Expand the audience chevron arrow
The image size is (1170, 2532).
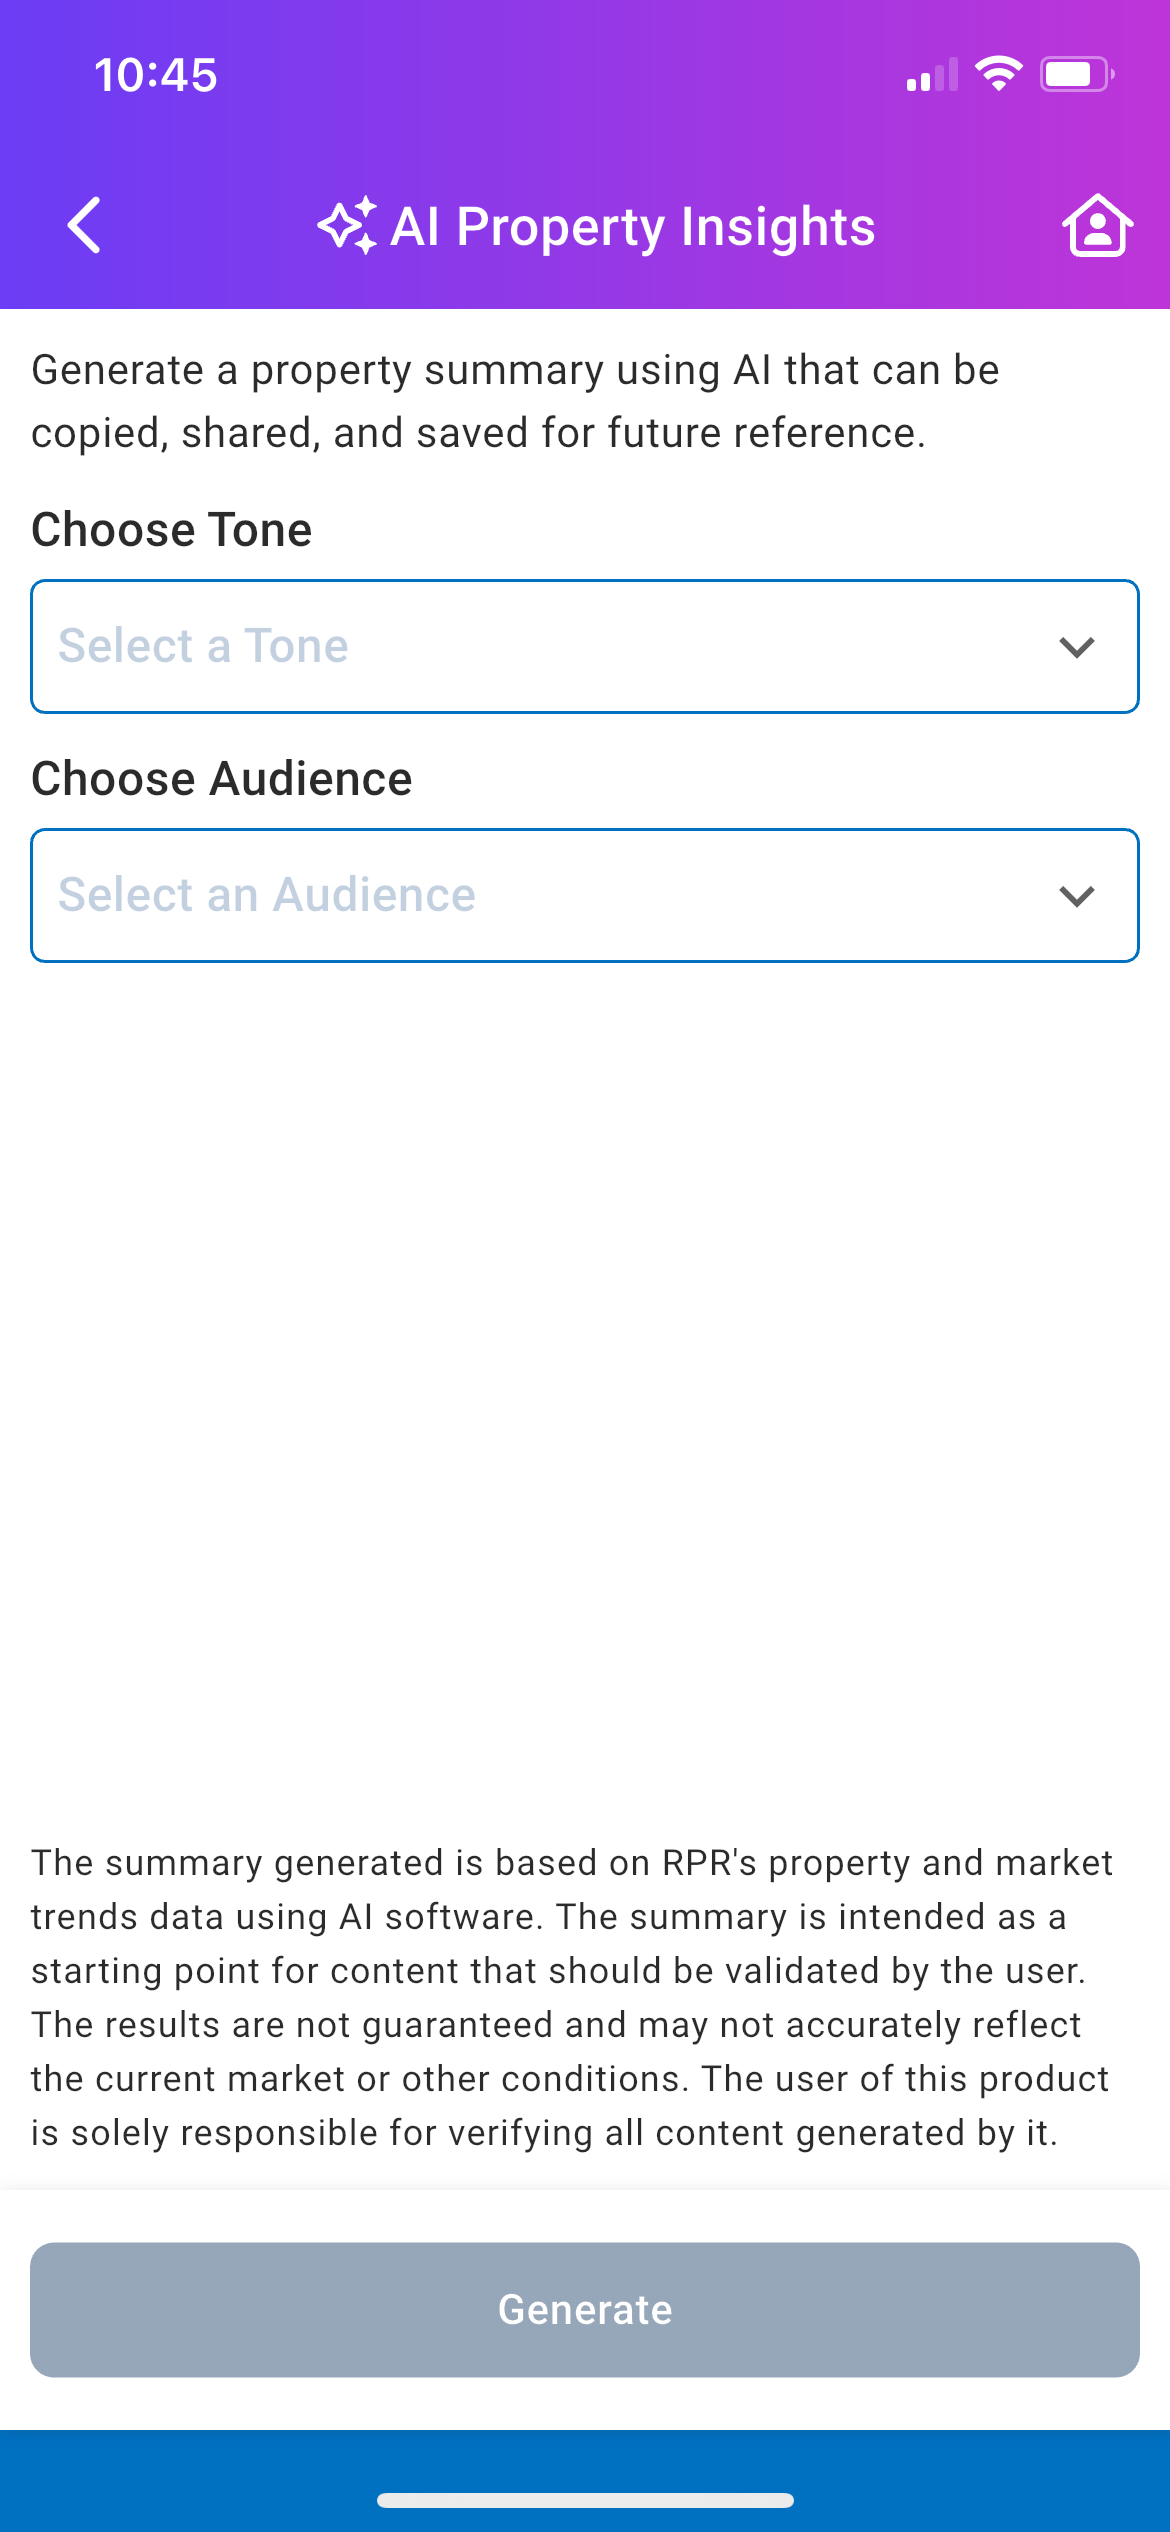click(x=1076, y=896)
